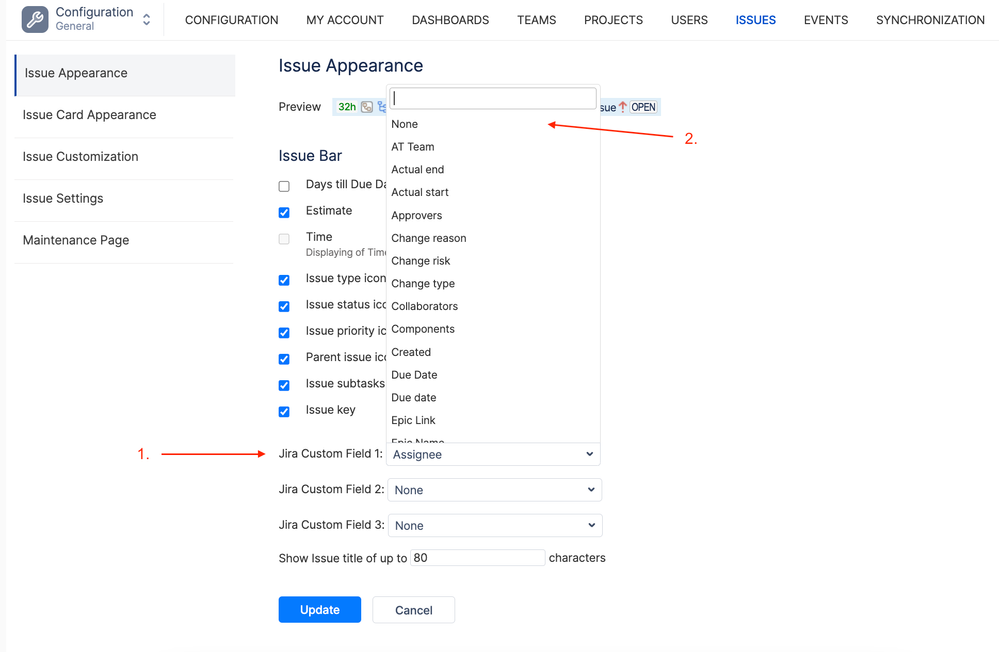Select the capitalized Due Date option
Image resolution: width=999 pixels, height=652 pixels.
click(493, 375)
